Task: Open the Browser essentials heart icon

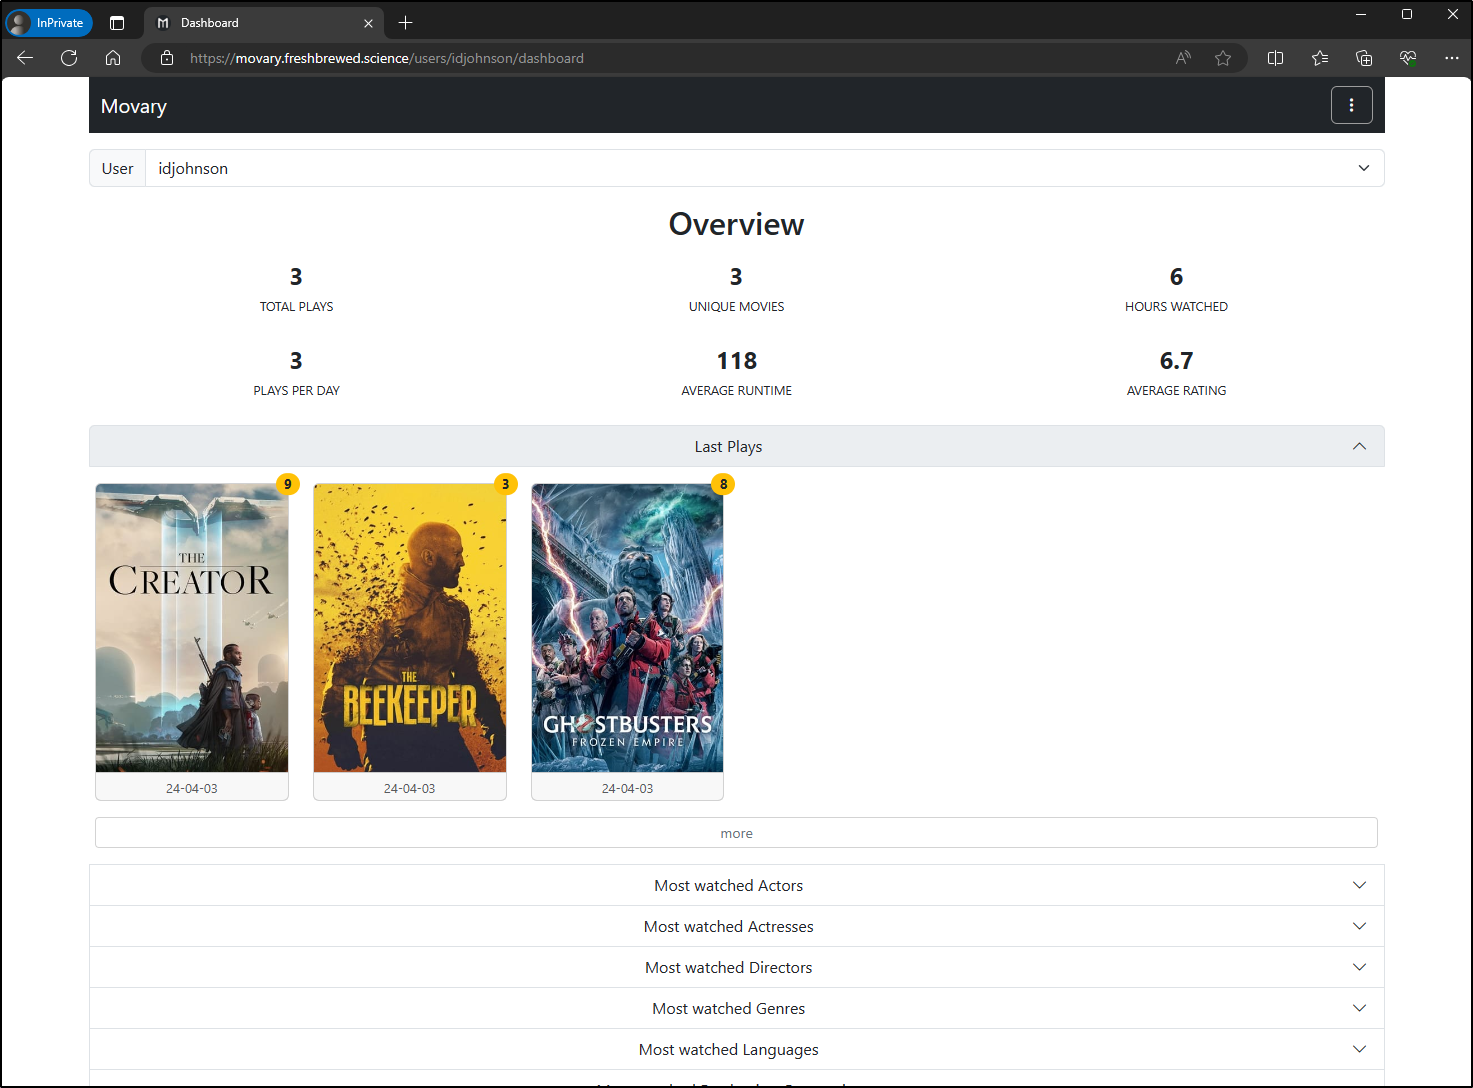Action: (x=1408, y=58)
